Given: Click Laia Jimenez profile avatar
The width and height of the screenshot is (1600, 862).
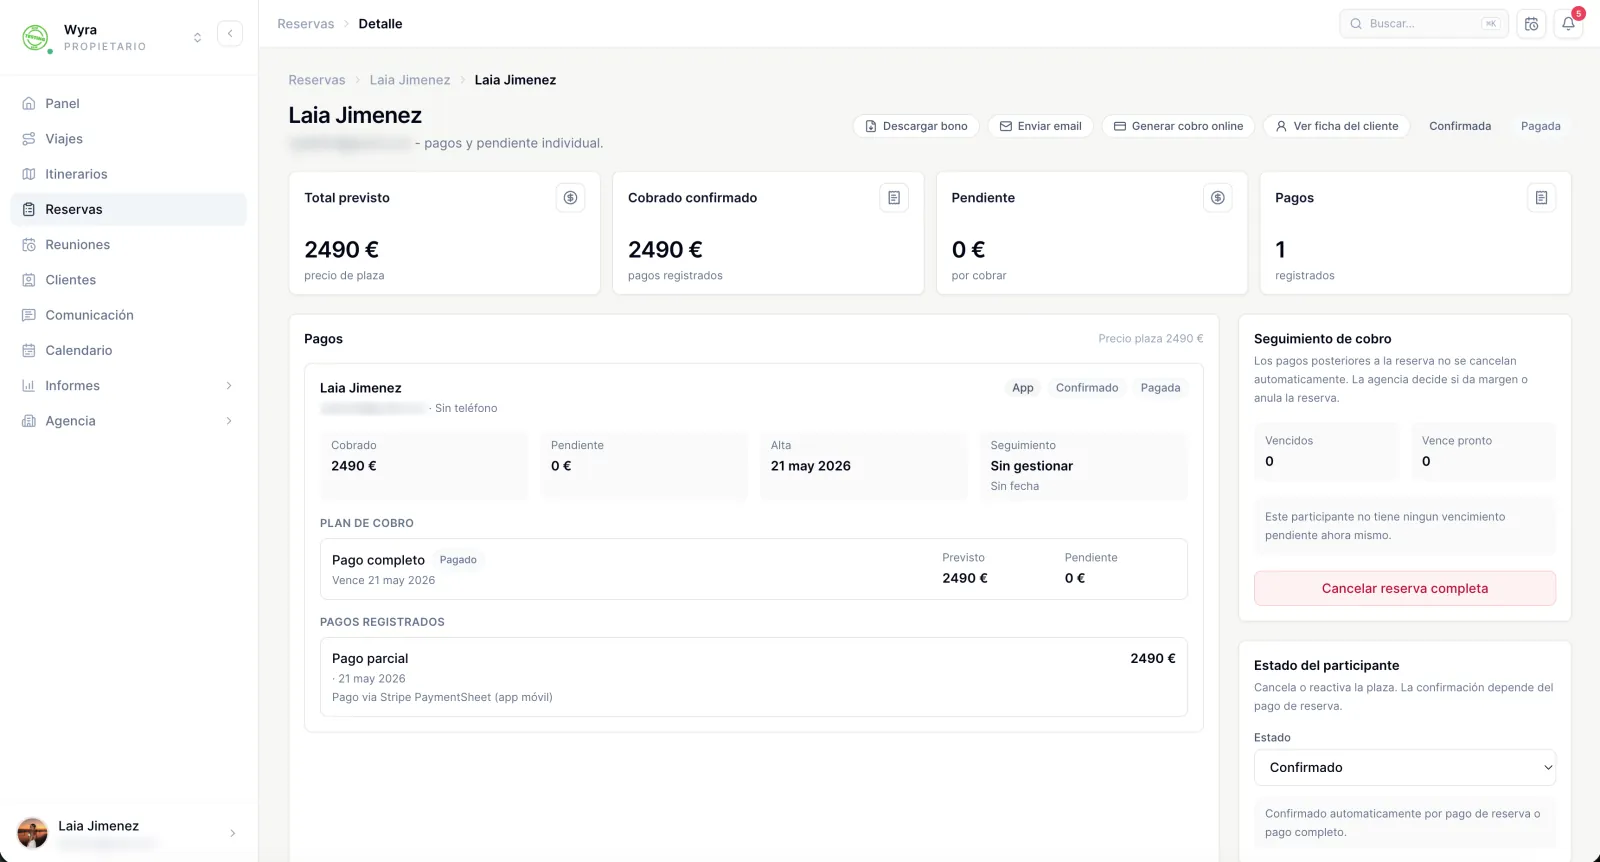Looking at the screenshot, I should pyautogui.click(x=33, y=833).
